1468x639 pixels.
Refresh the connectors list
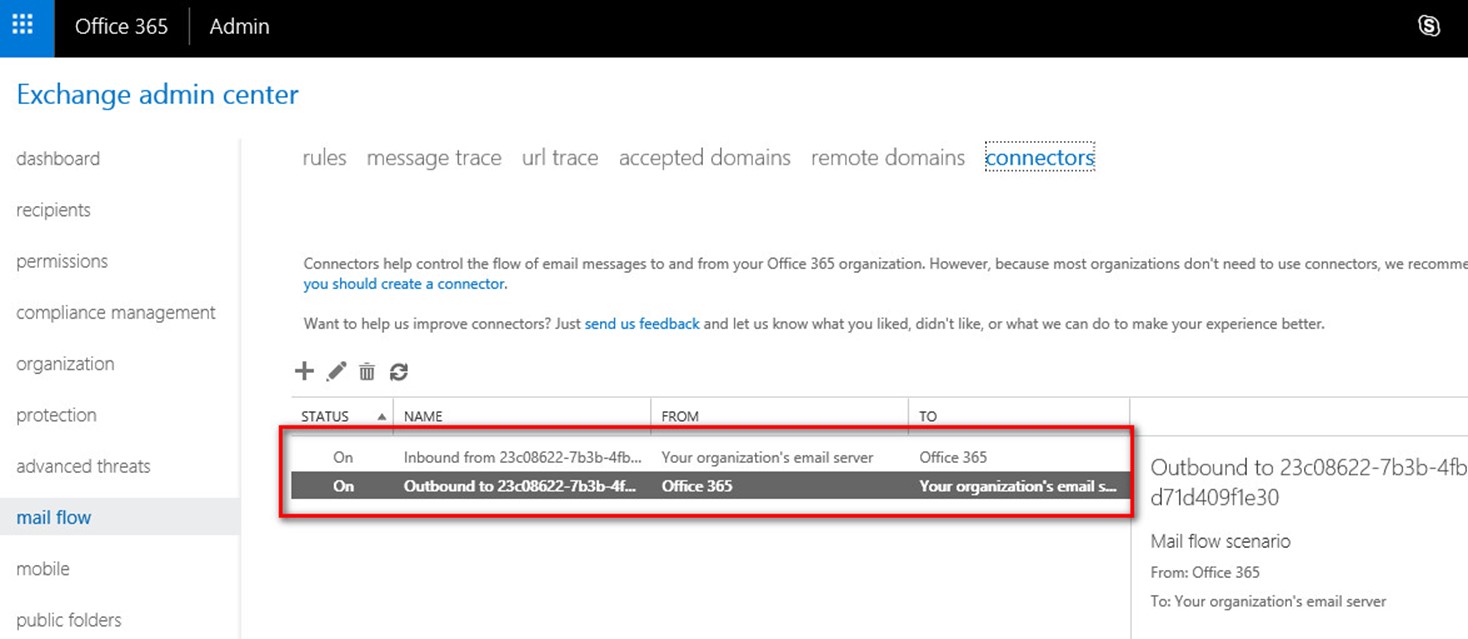click(399, 371)
